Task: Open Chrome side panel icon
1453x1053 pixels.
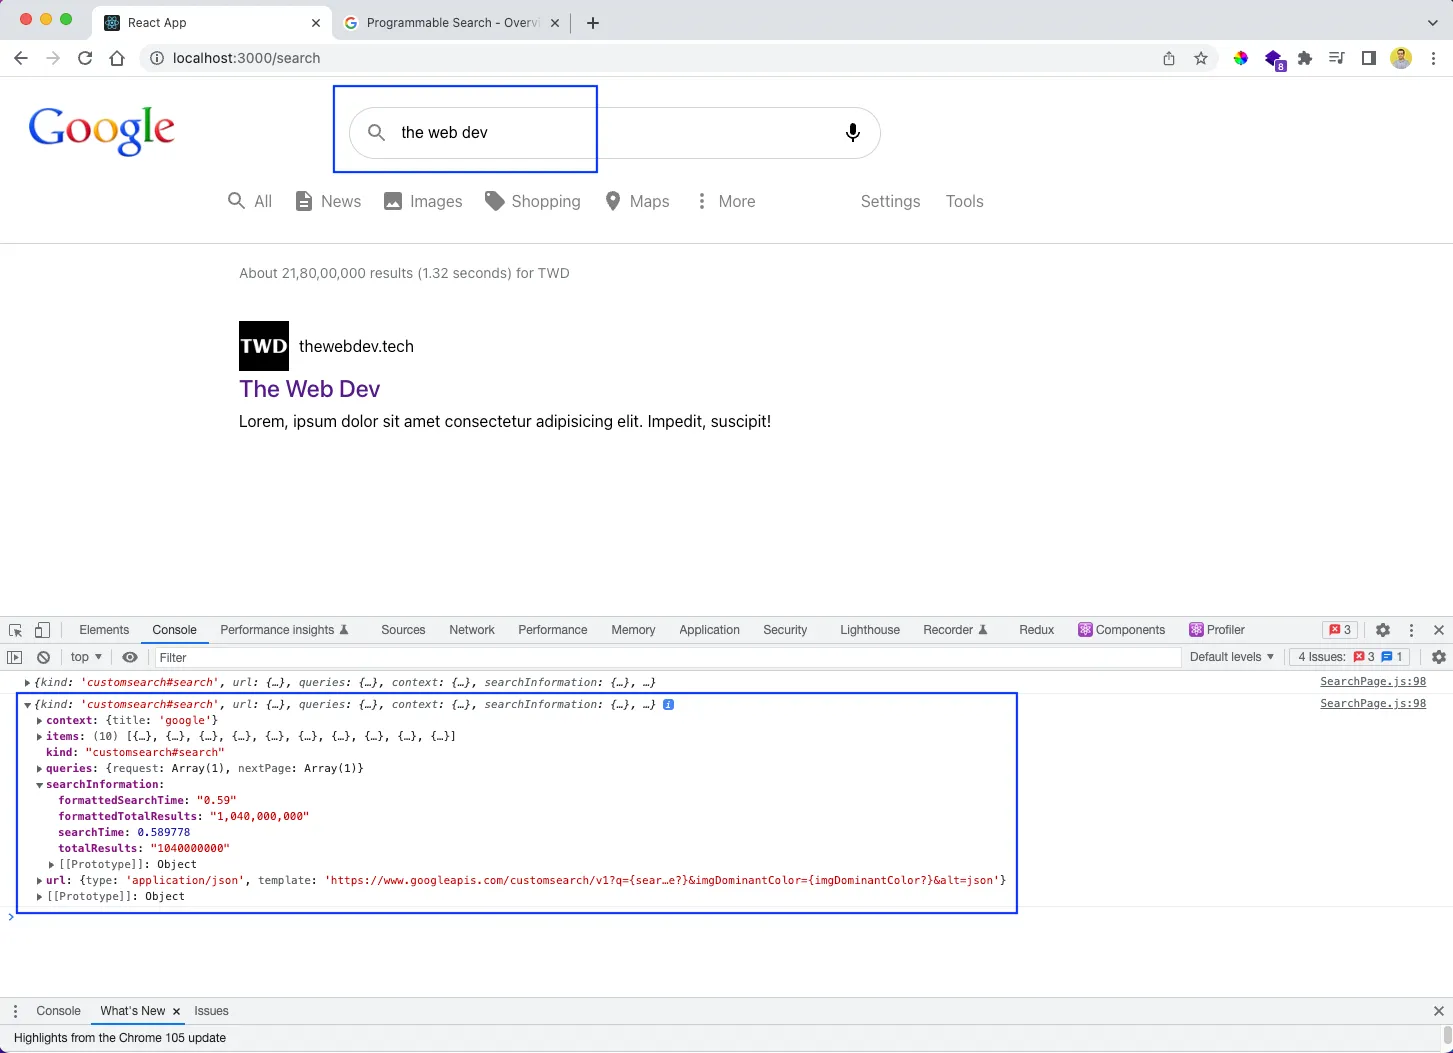Action: coord(1369,58)
